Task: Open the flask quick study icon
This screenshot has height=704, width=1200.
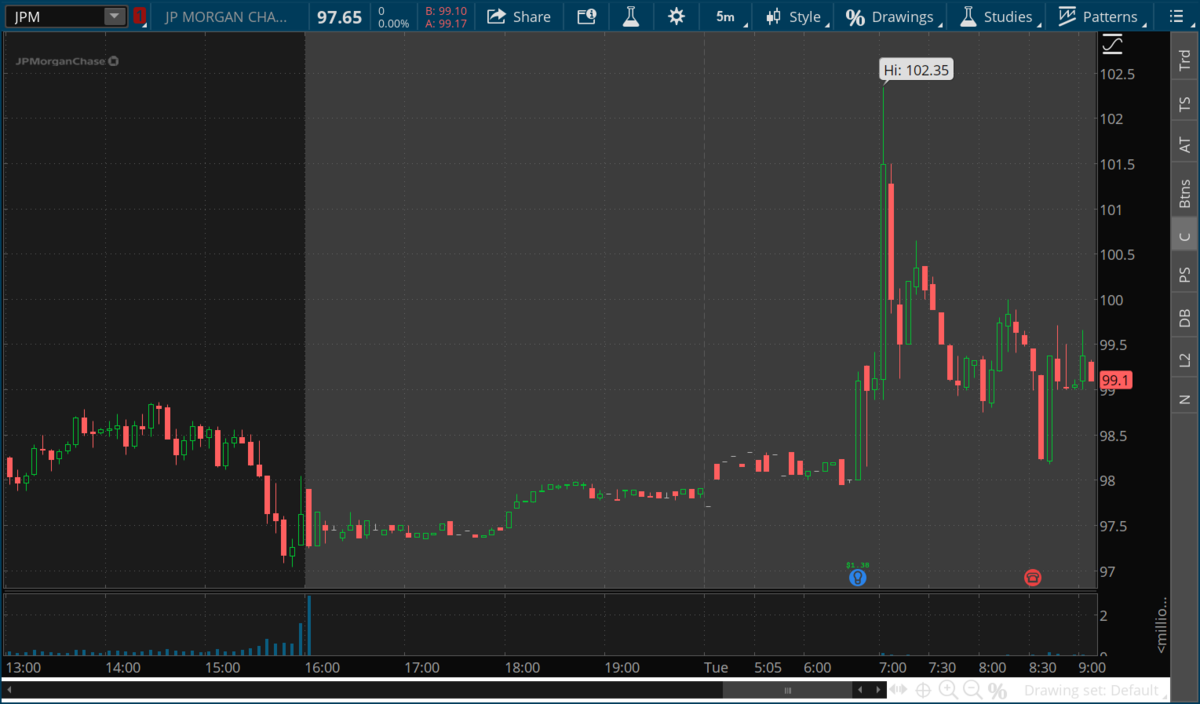Action: tap(630, 16)
